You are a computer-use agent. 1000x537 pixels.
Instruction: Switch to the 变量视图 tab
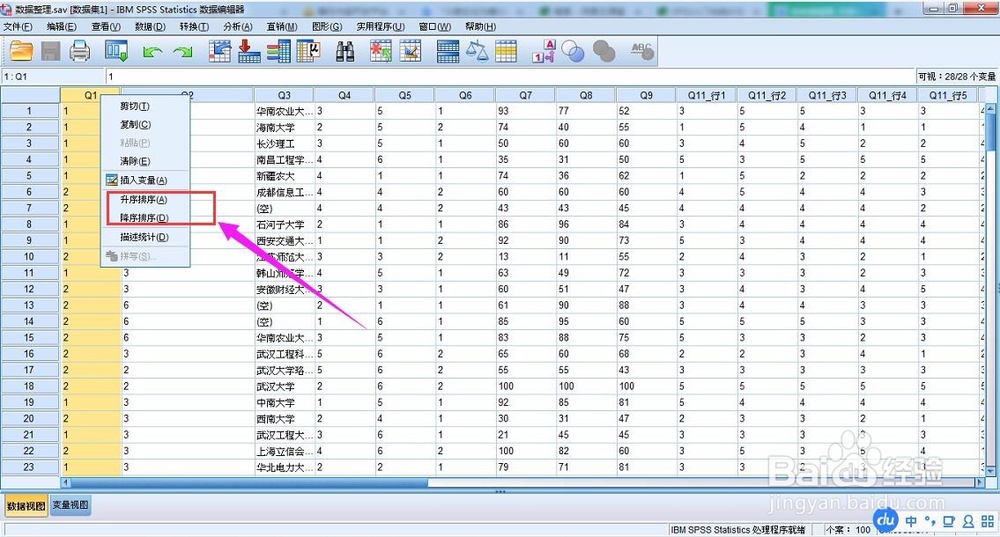tap(71, 505)
